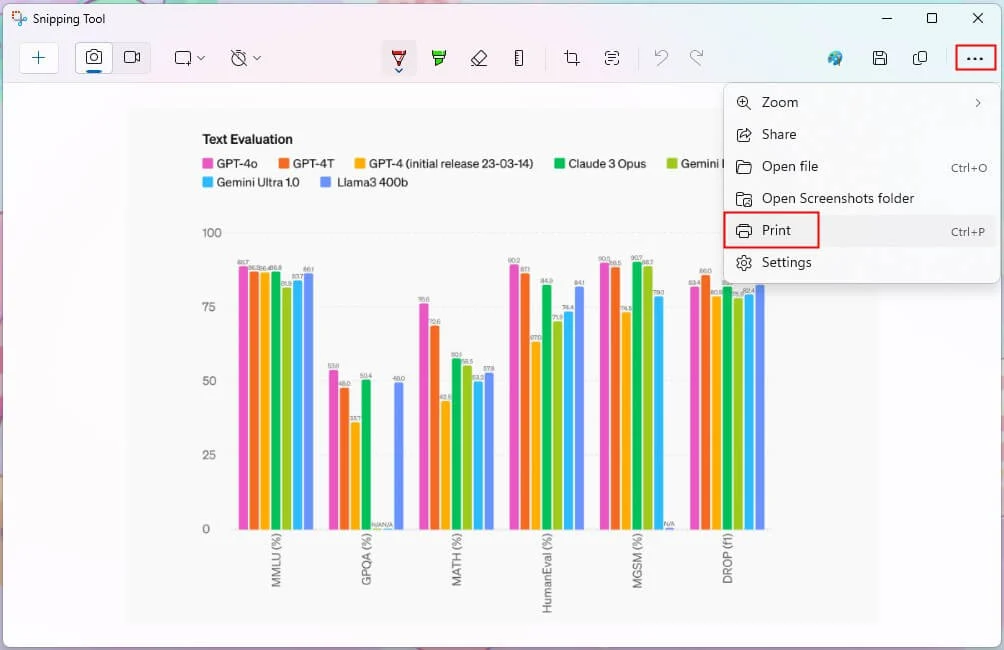Choose Print from the menu
Image resolution: width=1004 pixels, height=650 pixels.
861,231
